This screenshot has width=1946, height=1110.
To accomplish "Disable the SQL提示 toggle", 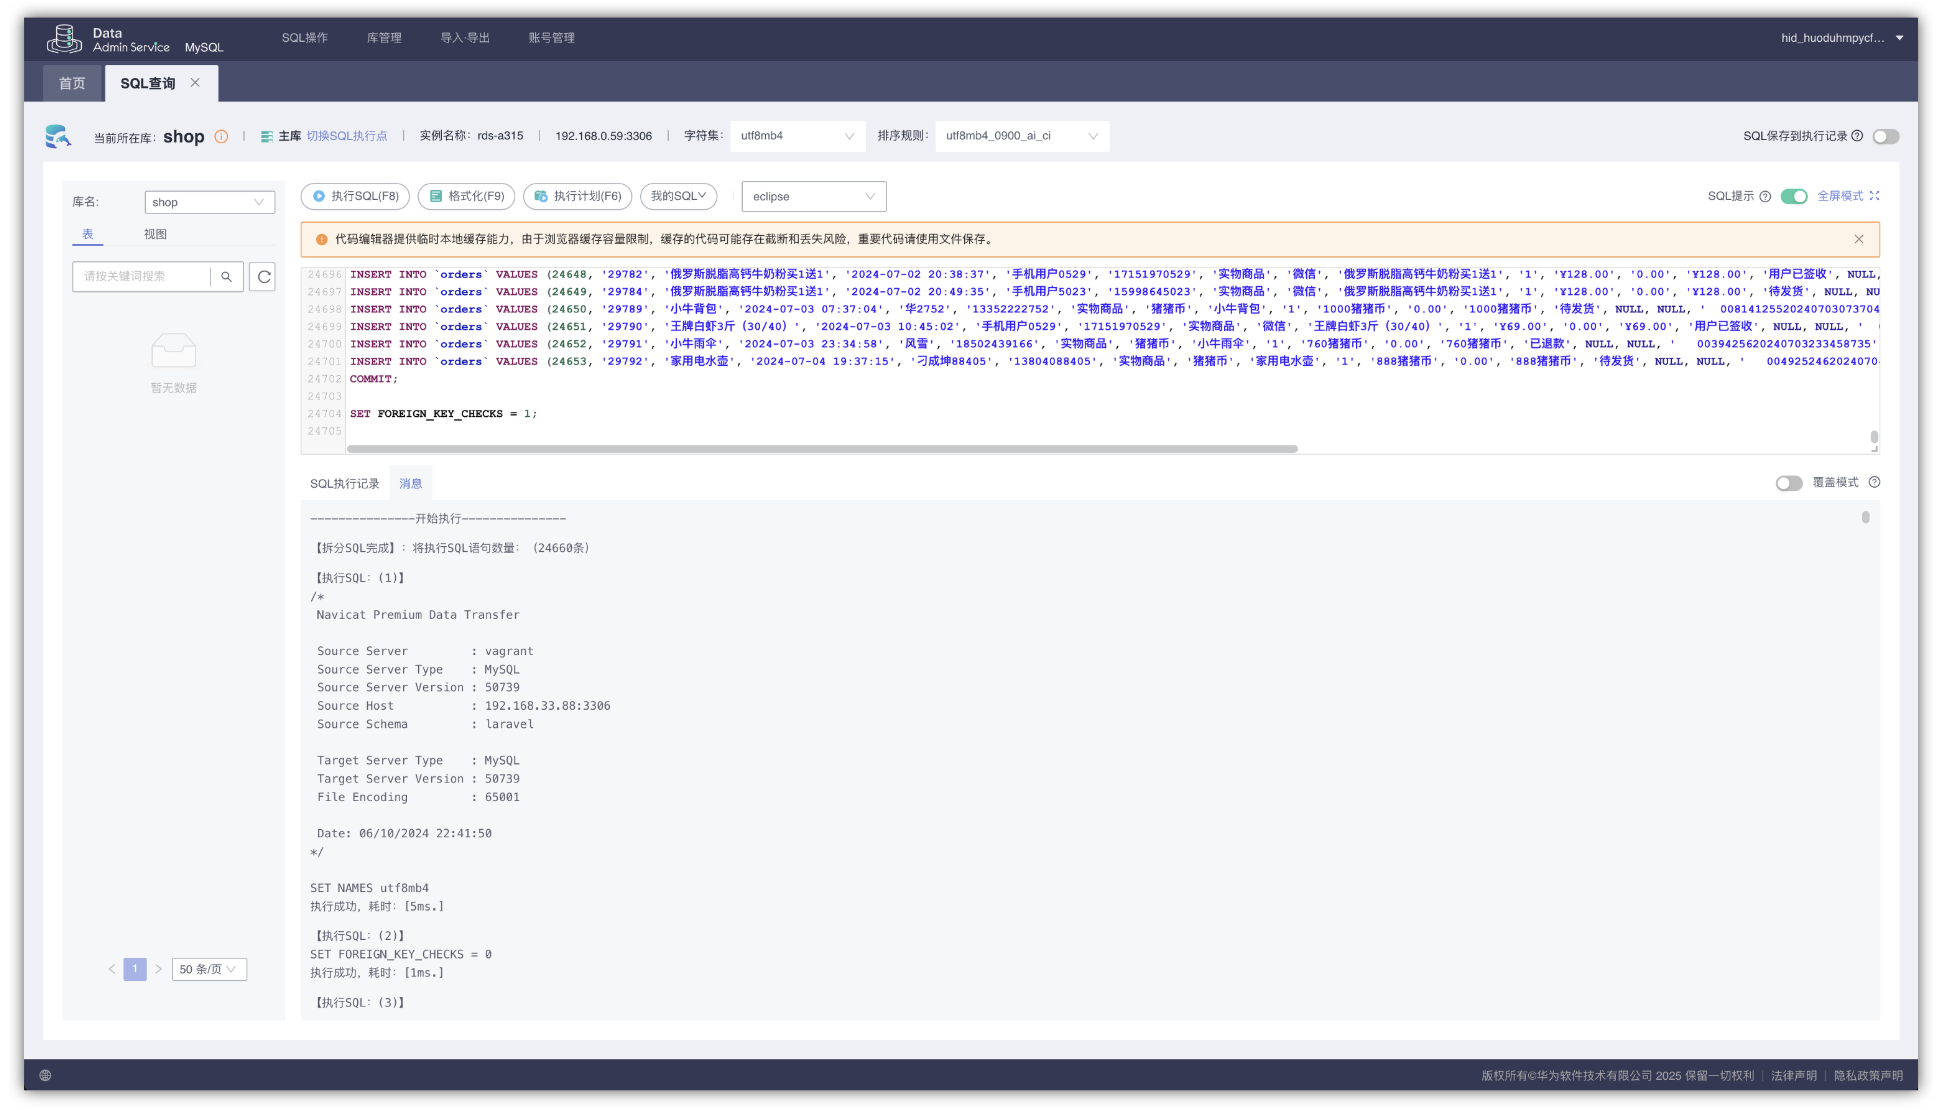I will pos(1794,197).
